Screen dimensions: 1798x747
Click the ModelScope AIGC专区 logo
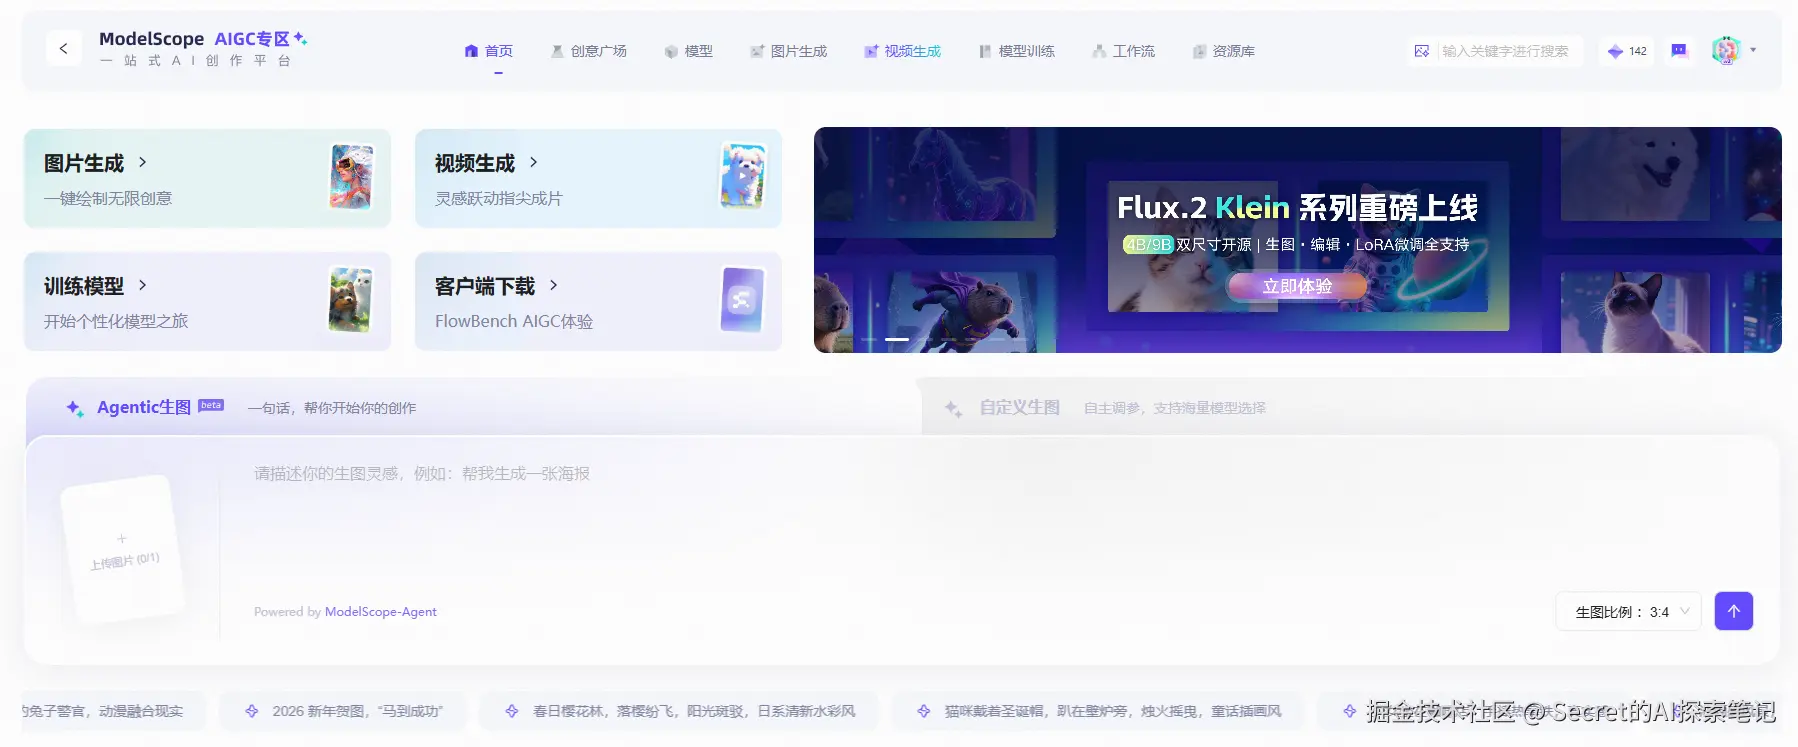tap(203, 48)
